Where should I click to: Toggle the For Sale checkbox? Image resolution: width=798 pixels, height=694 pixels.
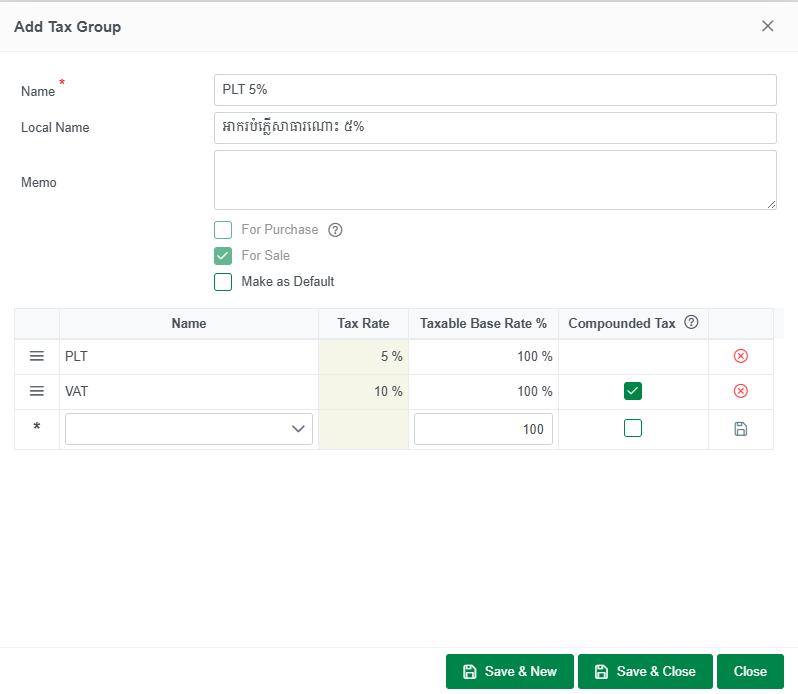[223, 255]
